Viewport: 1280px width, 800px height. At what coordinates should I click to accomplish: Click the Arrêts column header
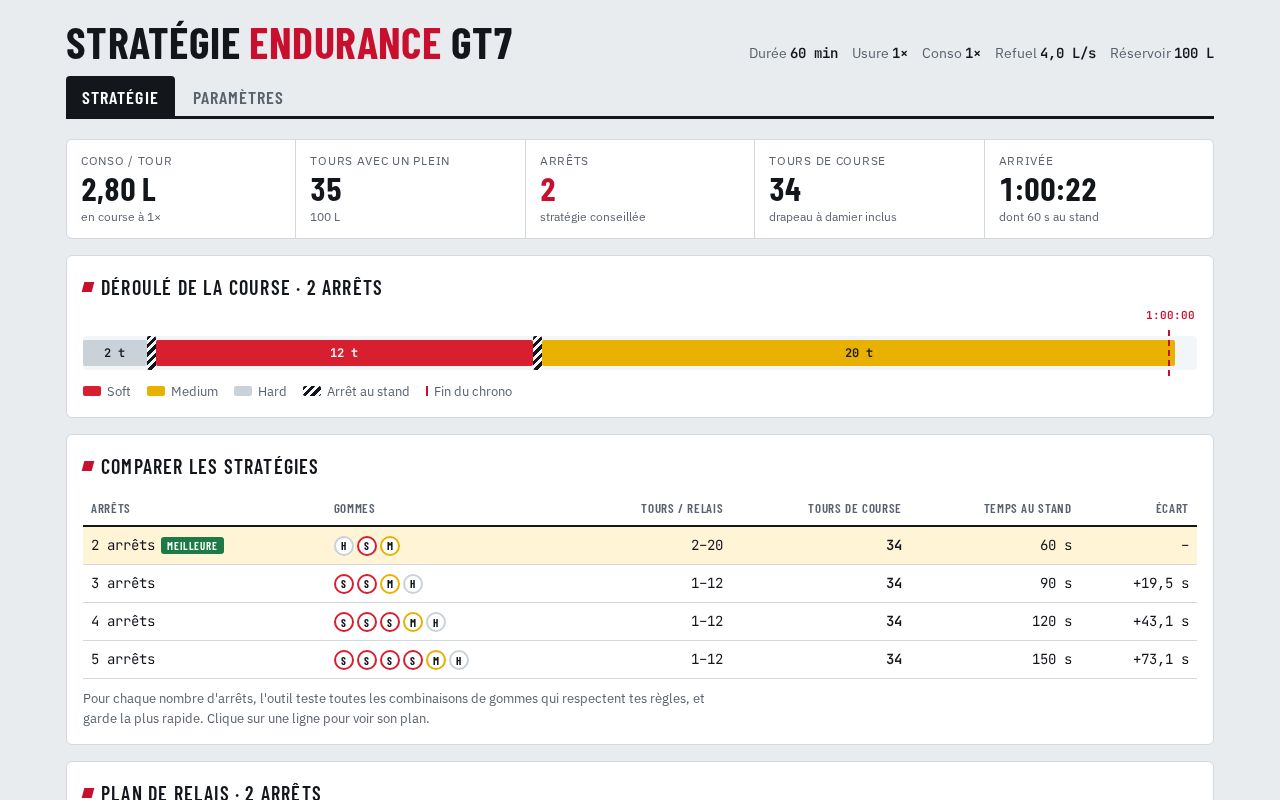tap(110, 509)
